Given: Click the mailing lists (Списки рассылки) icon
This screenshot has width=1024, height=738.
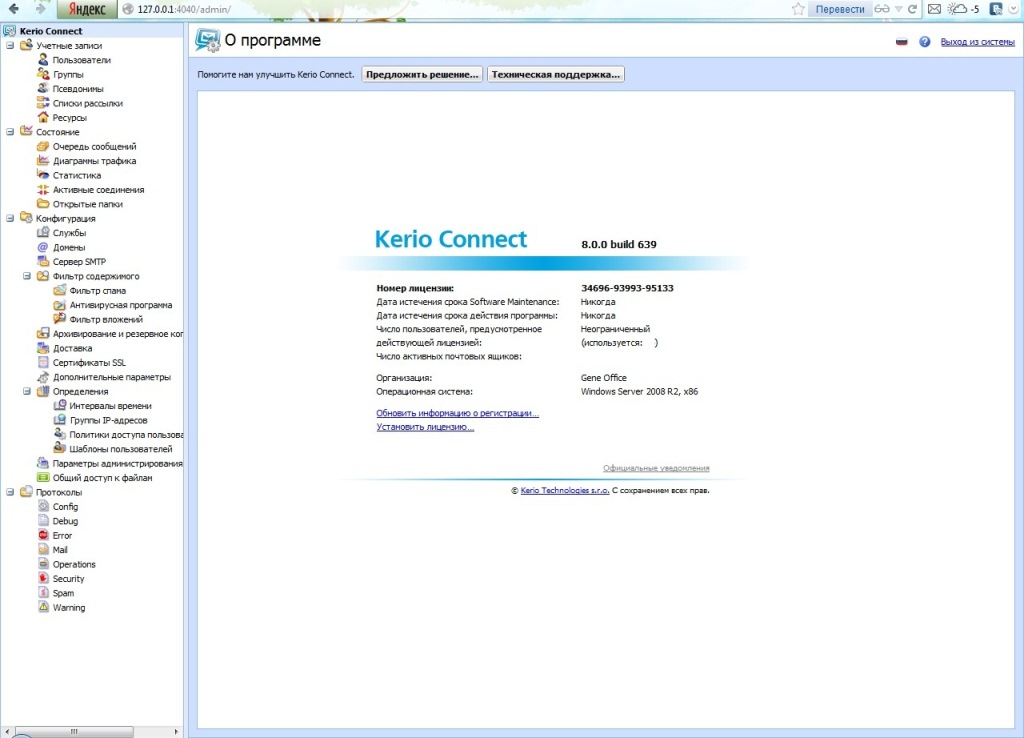Looking at the screenshot, I should pos(43,103).
